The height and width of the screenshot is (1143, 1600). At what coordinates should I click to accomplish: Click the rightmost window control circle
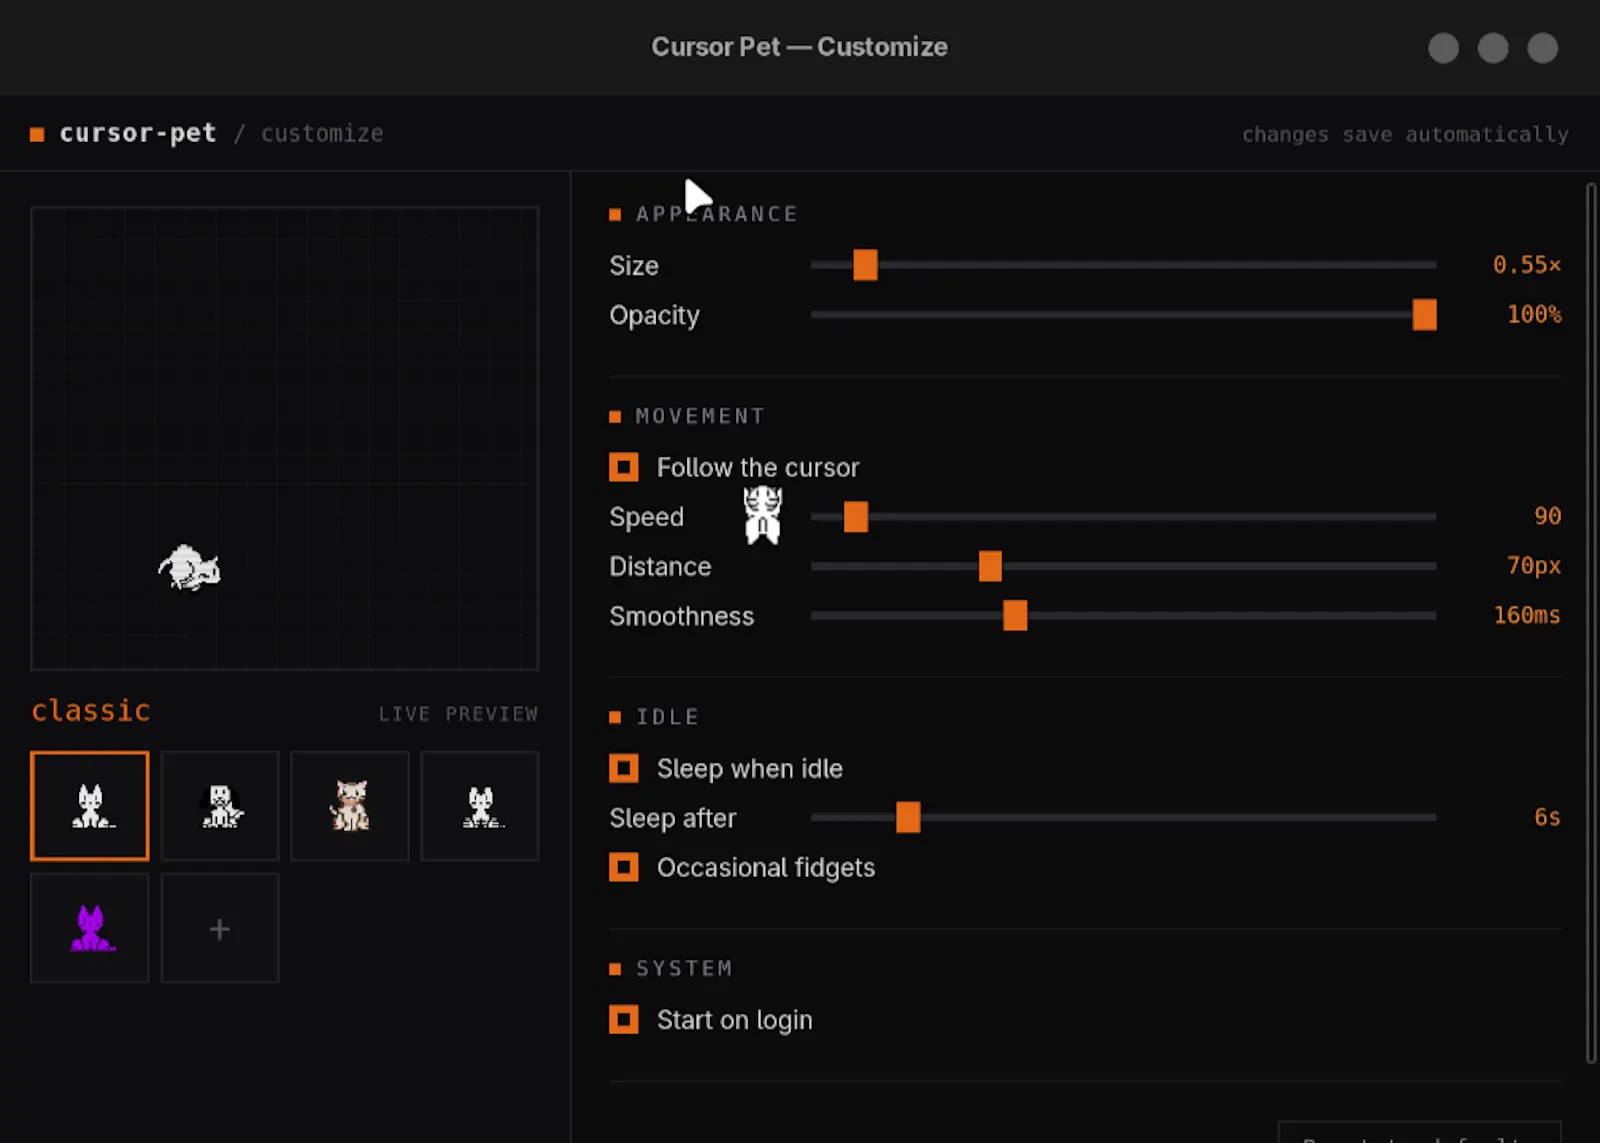[x=1542, y=48]
